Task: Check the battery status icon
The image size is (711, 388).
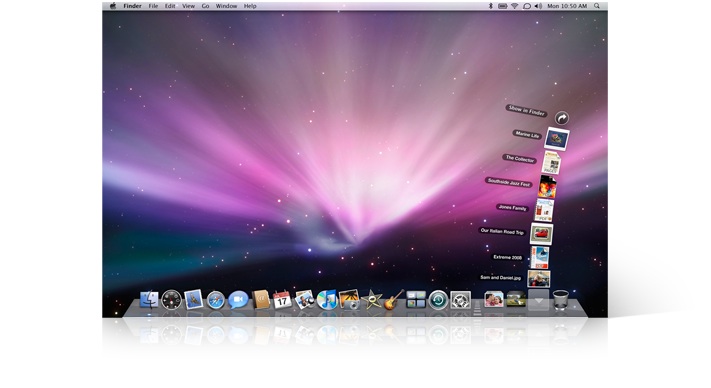Action: point(502,6)
